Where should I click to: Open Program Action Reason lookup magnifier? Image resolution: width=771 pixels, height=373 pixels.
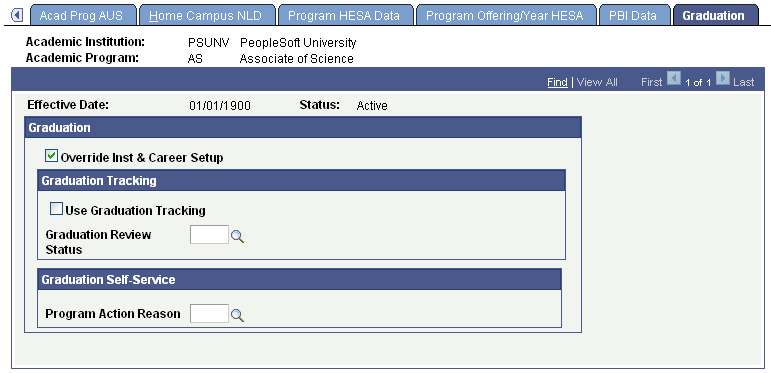tap(237, 316)
